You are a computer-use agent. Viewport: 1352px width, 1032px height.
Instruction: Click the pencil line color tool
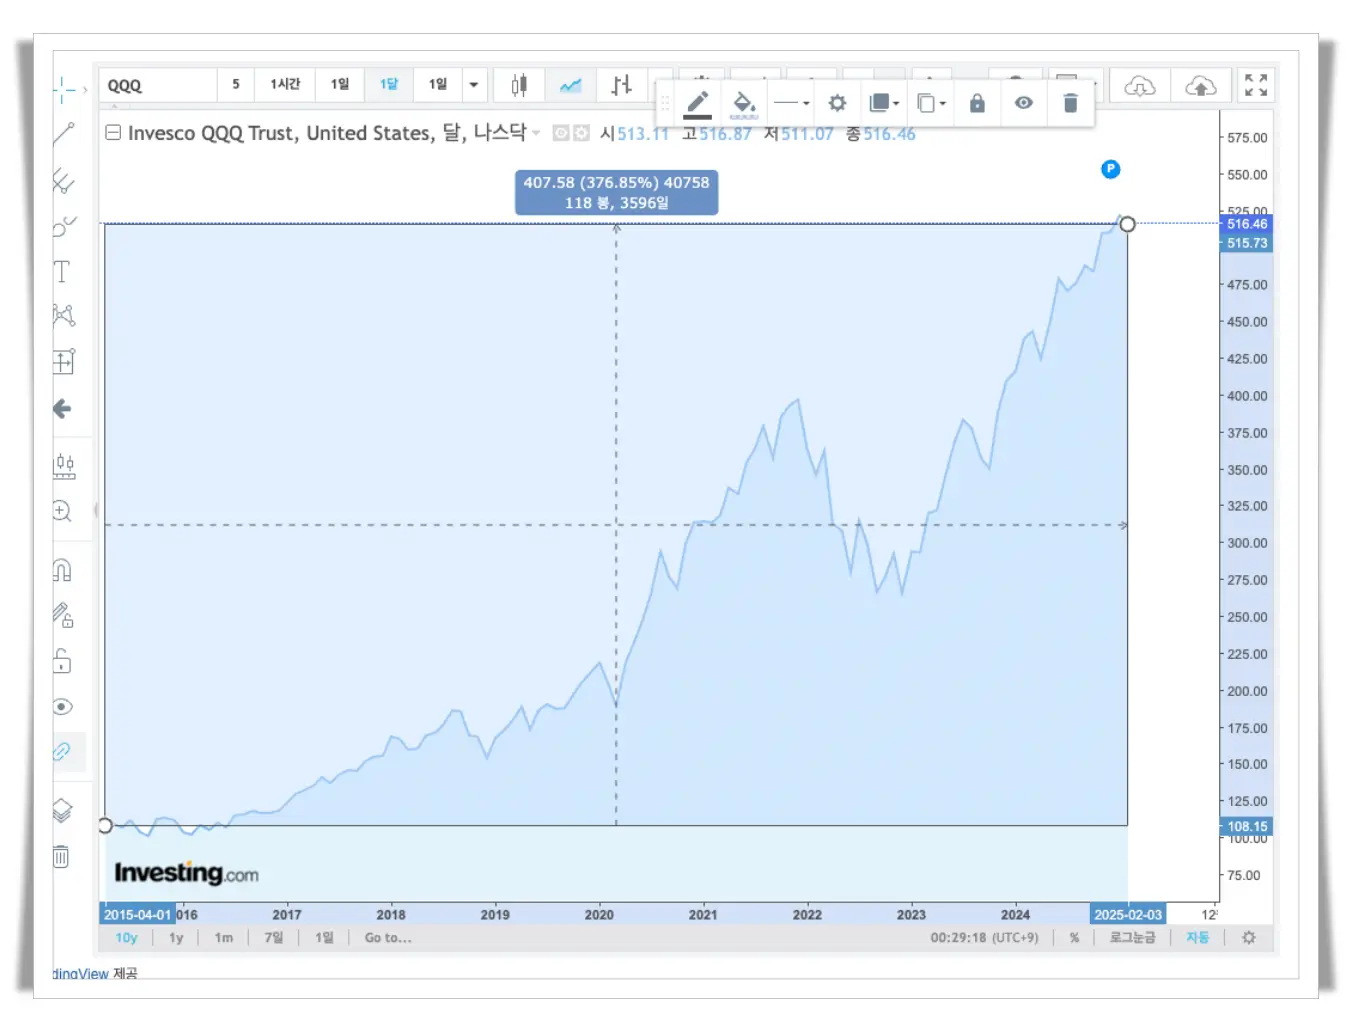tap(698, 103)
